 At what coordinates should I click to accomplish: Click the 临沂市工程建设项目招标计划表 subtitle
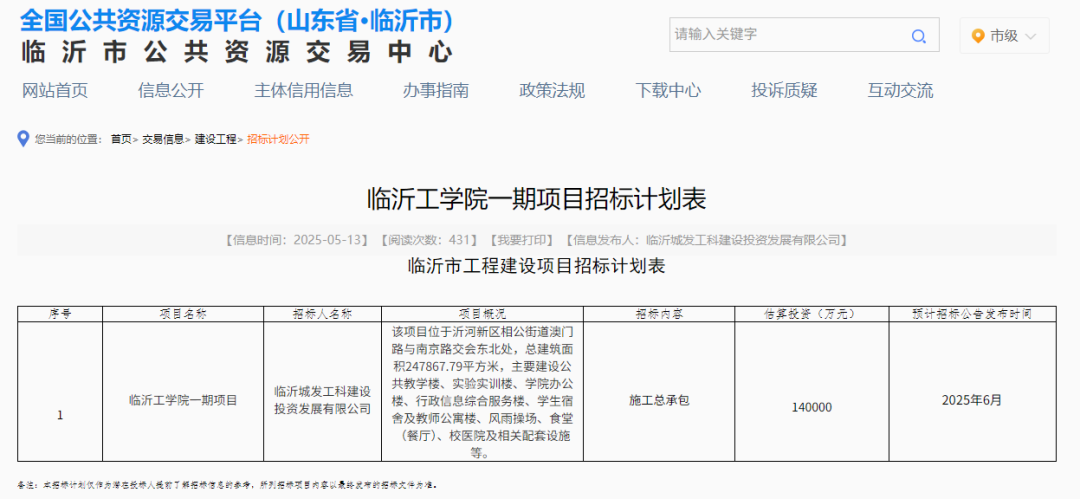[x=537, y=266]
